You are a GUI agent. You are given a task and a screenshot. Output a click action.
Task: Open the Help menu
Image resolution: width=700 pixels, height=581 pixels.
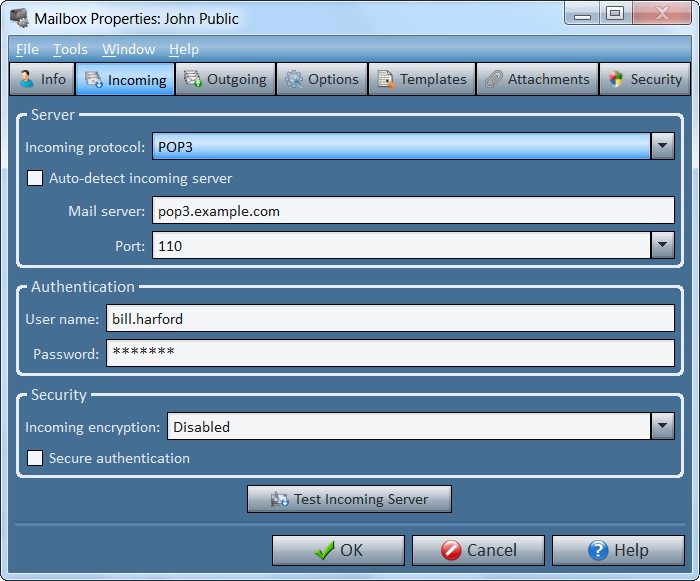pos(184,49)
